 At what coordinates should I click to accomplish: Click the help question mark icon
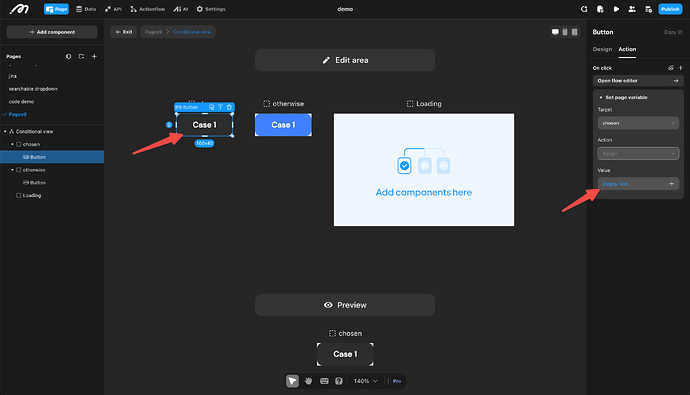tap(338, 381)
